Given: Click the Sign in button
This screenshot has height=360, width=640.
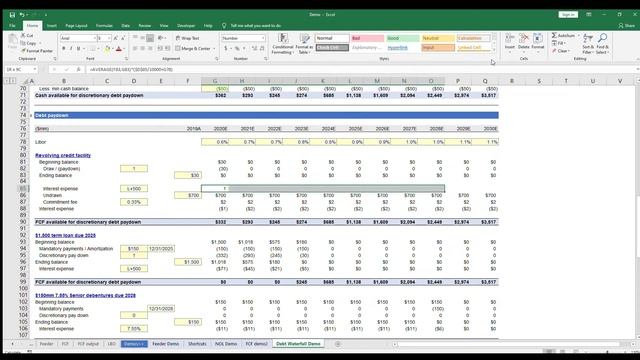Looking at the screenshot, I should [568, 15].
